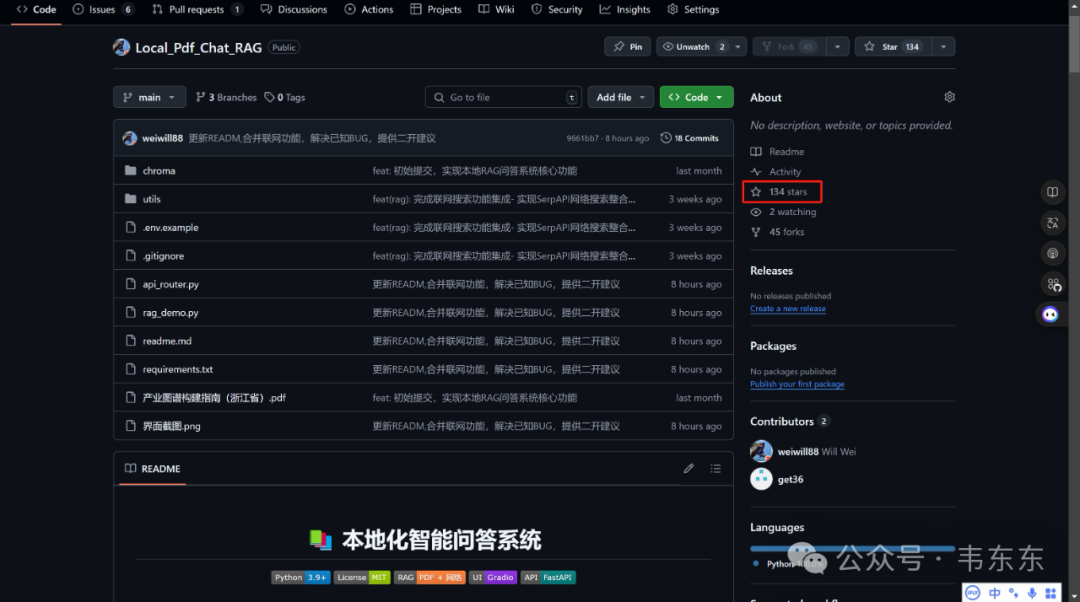The image size is (1080, 602).
Task: View the 2 watching link
Action: [783, 211]
